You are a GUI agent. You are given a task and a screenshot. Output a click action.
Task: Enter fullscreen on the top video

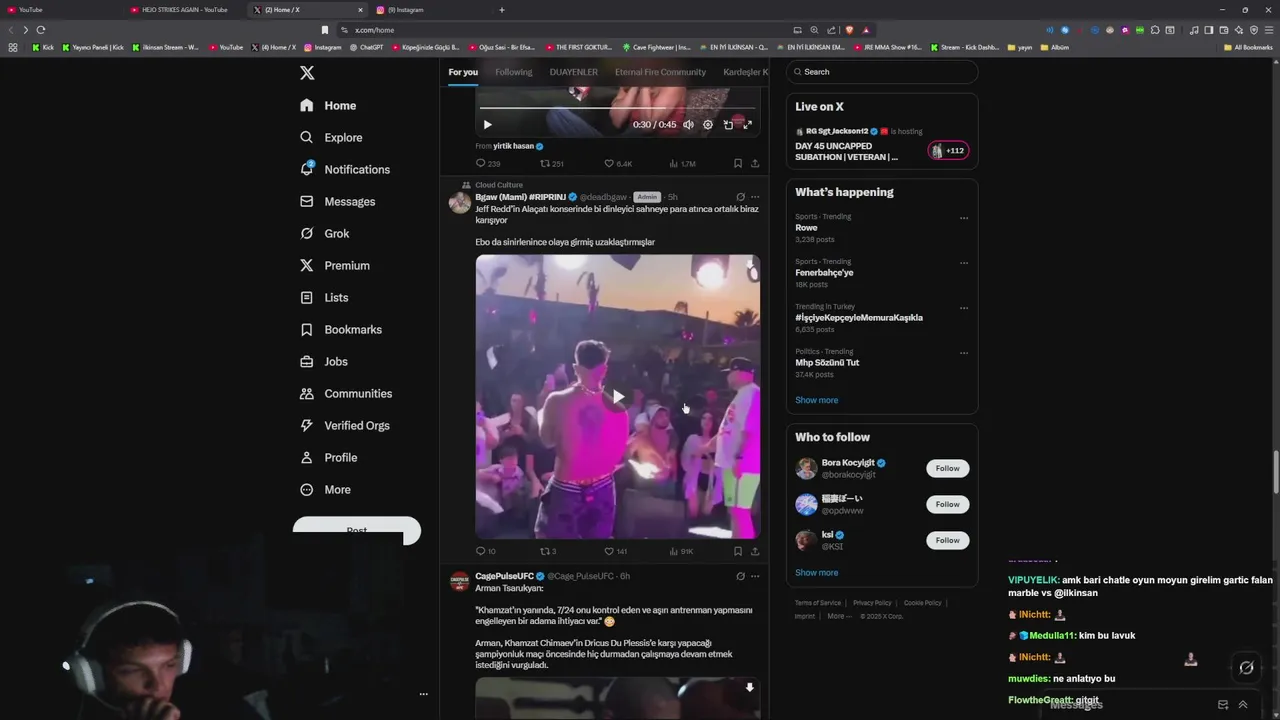pyautogui.click(x=747, y=125)
